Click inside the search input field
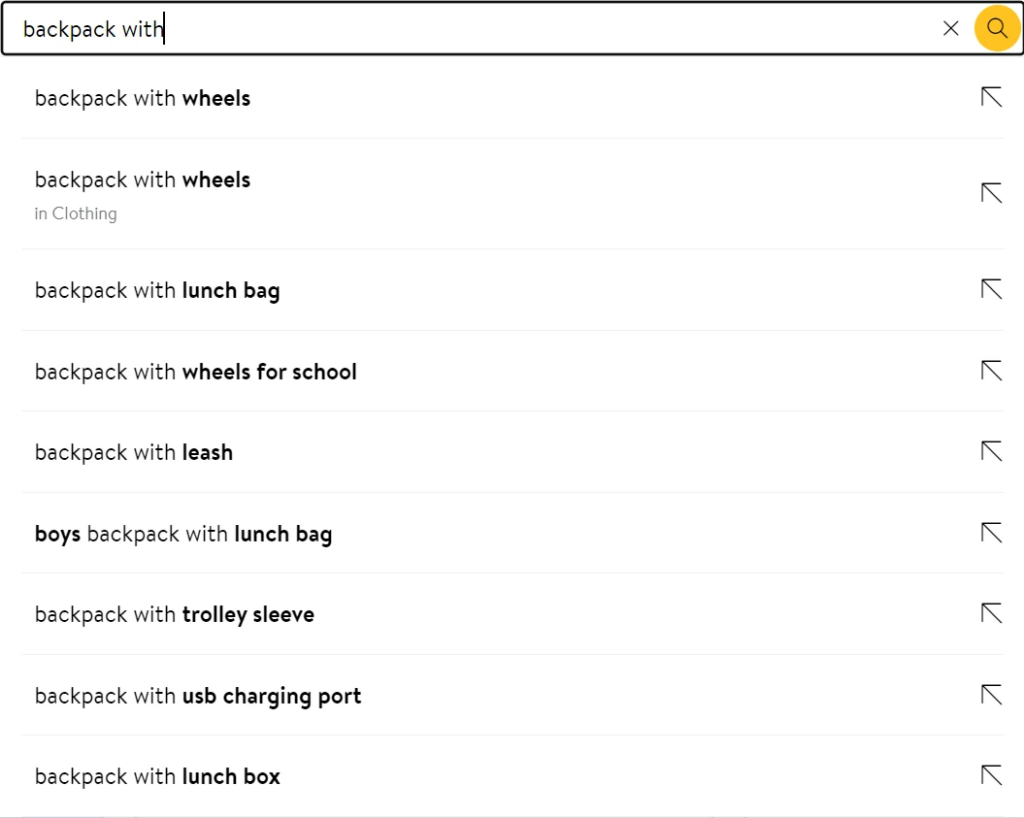The image size is (1024, 818). (400, 28)
